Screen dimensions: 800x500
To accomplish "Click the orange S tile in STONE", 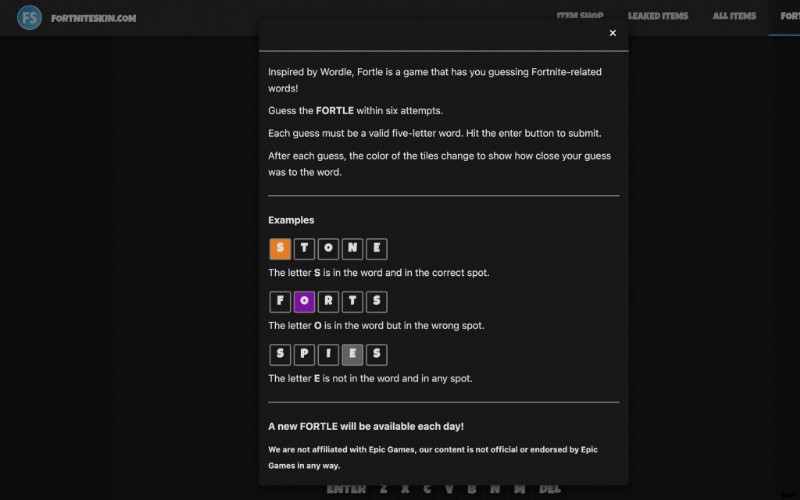I will click(280, 249).
